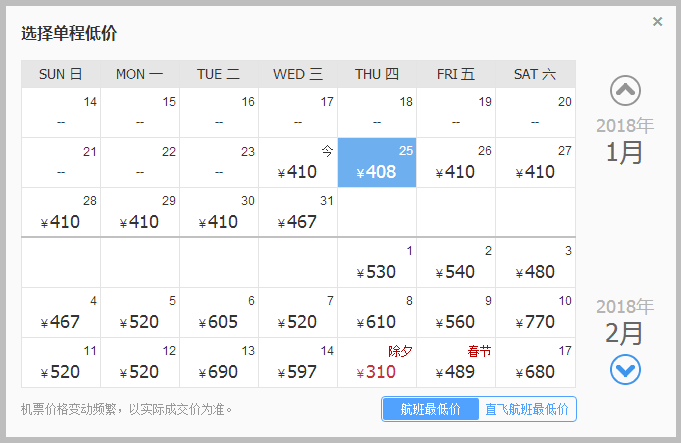Choose 春节 date priced at ¥489
Viewport: 681px width, 443px height.
(x=456, y=362)
